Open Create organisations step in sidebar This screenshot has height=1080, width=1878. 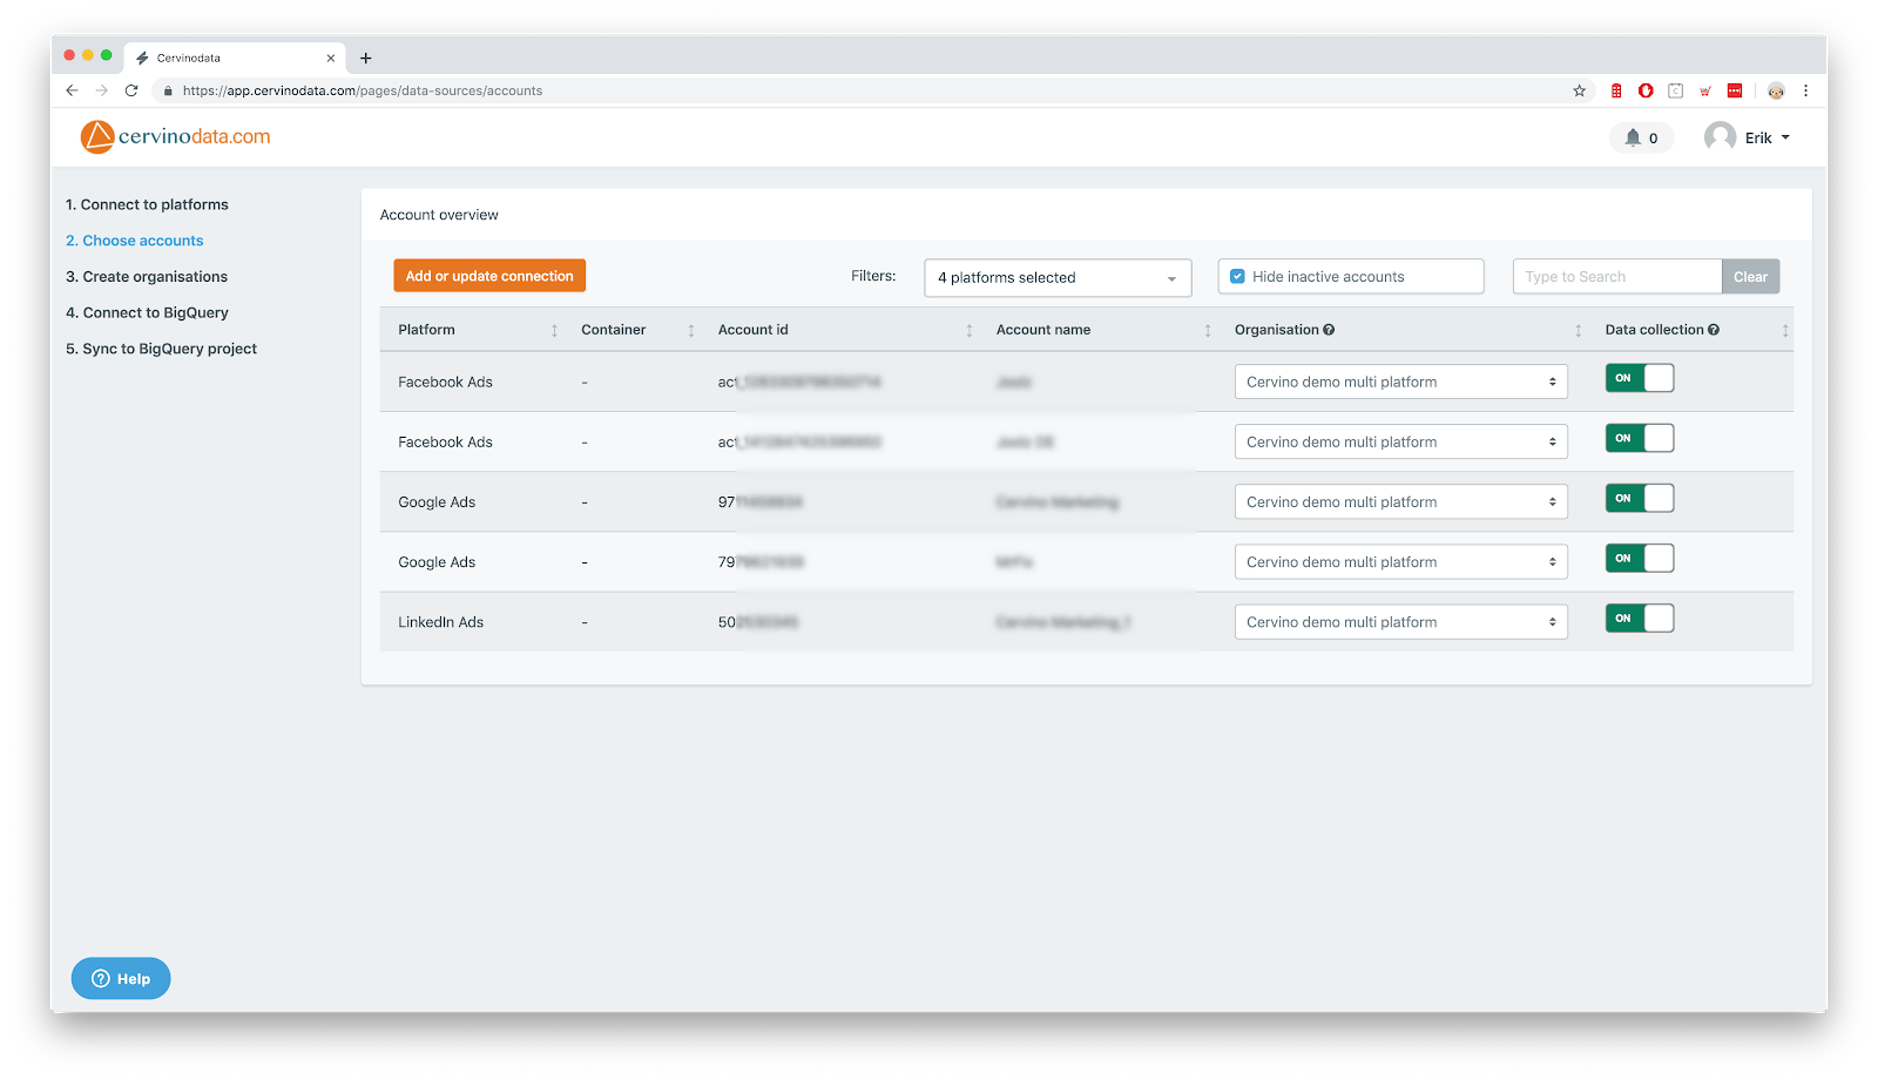pyautogui.click(x=146, y=277)
